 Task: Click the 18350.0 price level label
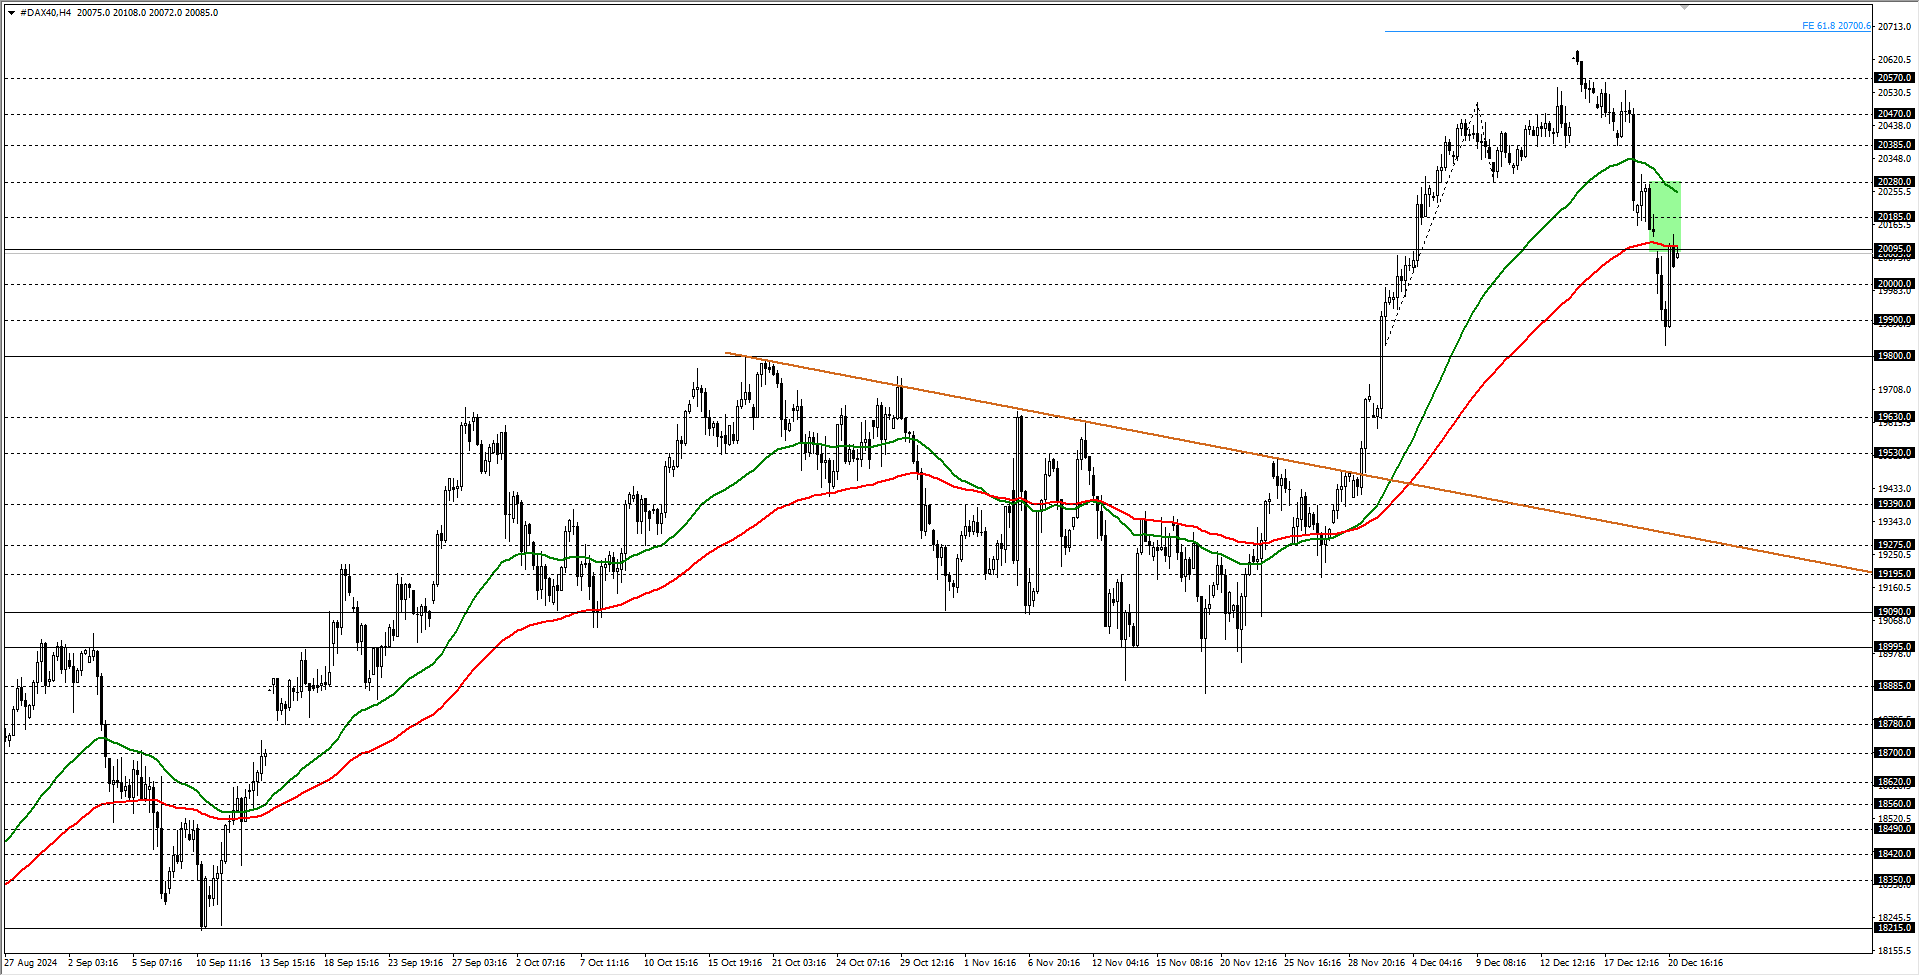pos(1894,881)
